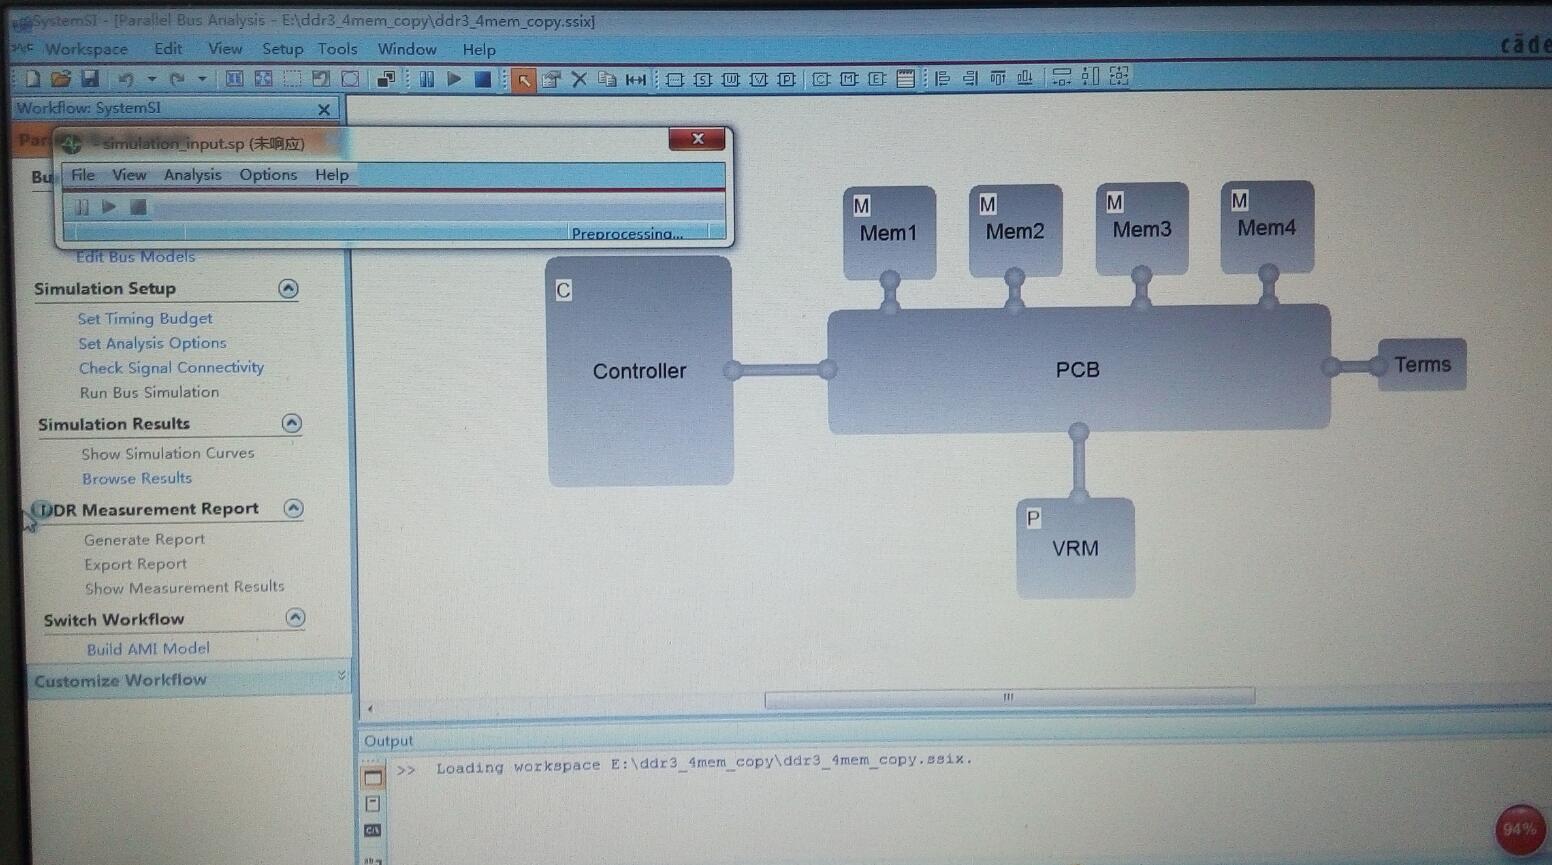Close the Workflow: SystemSI panel
This screenshot has height=865, width=1552.
324,109
